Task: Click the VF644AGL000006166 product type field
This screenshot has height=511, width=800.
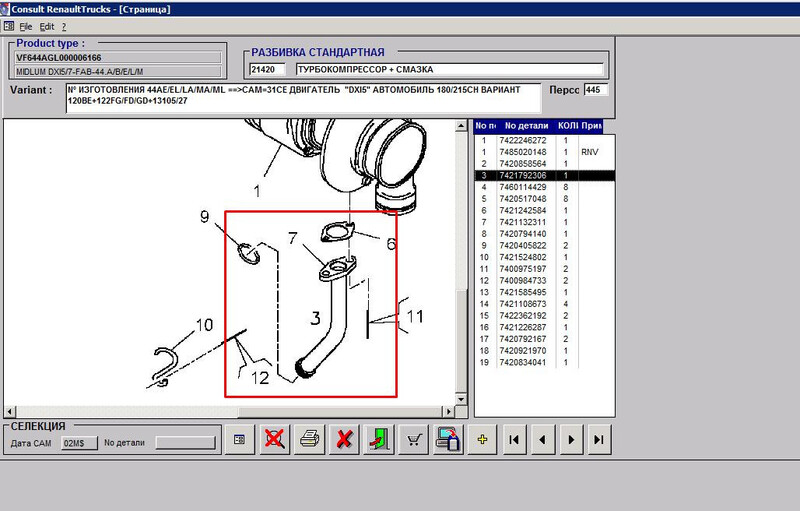Action: [118, 58]
